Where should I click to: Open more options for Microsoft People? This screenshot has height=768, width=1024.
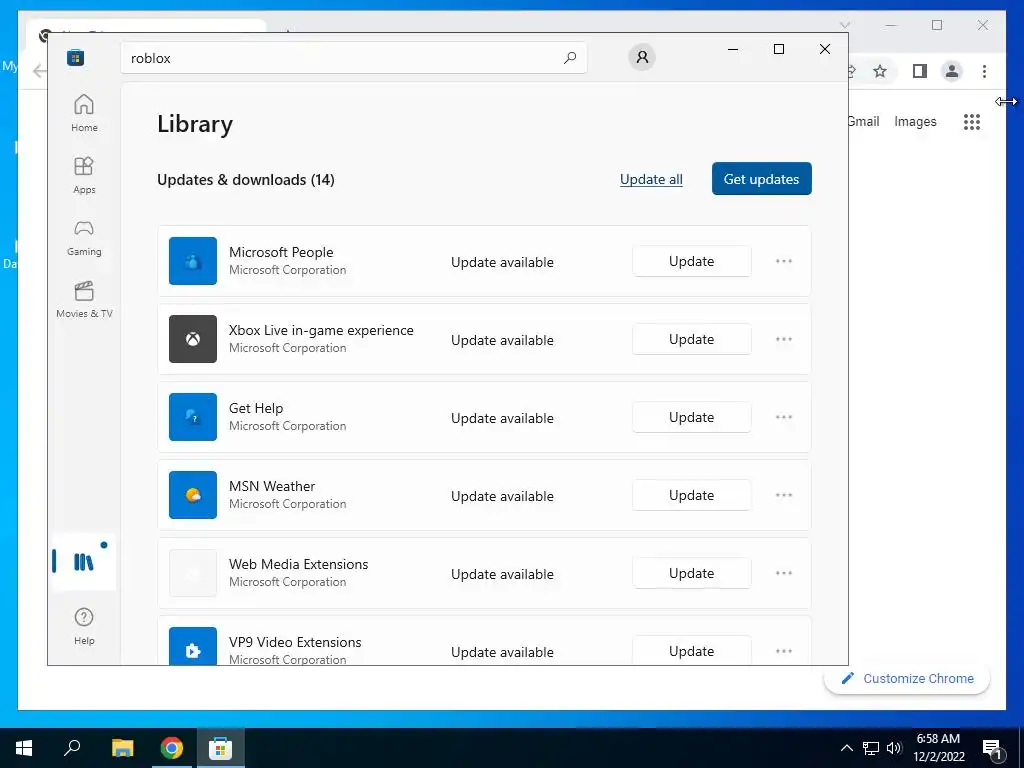[784, 261]
